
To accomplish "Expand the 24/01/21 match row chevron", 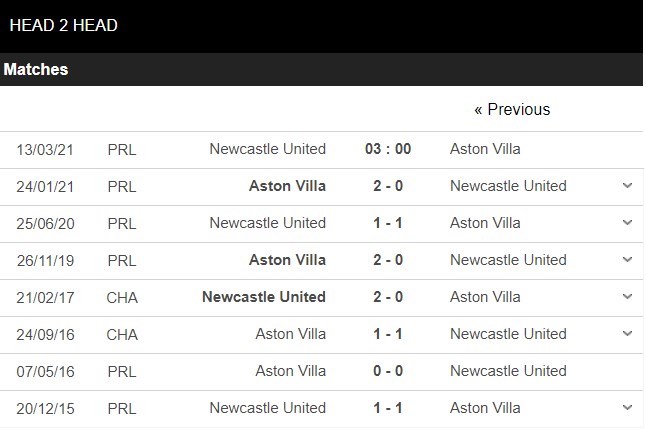I will [x=627, y=186].
